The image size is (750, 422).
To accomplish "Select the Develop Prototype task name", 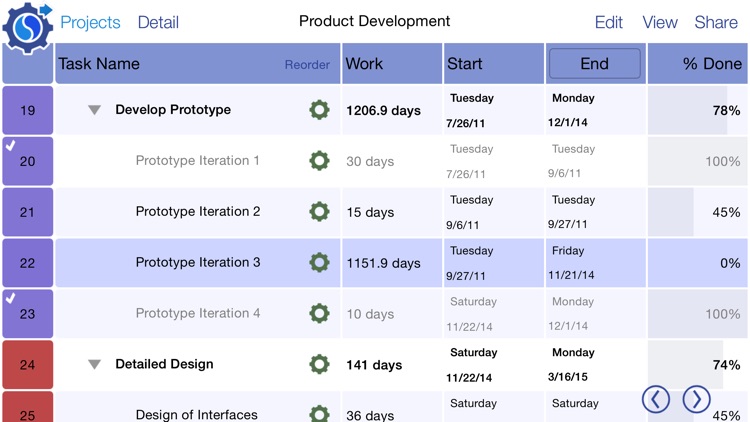I will tap(173, 110).
